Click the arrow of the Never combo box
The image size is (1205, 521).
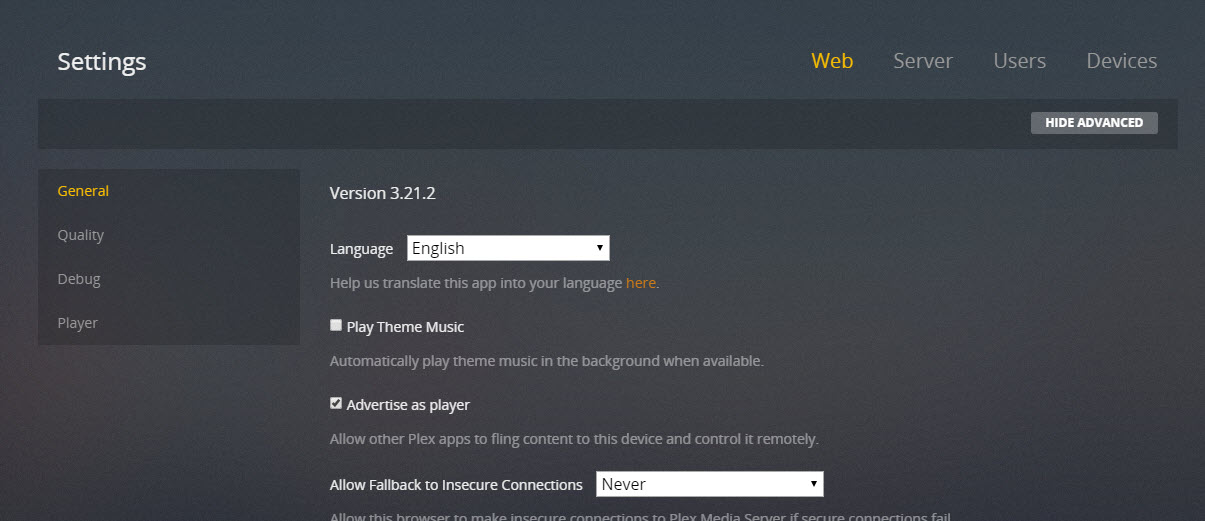coord(813,484)
